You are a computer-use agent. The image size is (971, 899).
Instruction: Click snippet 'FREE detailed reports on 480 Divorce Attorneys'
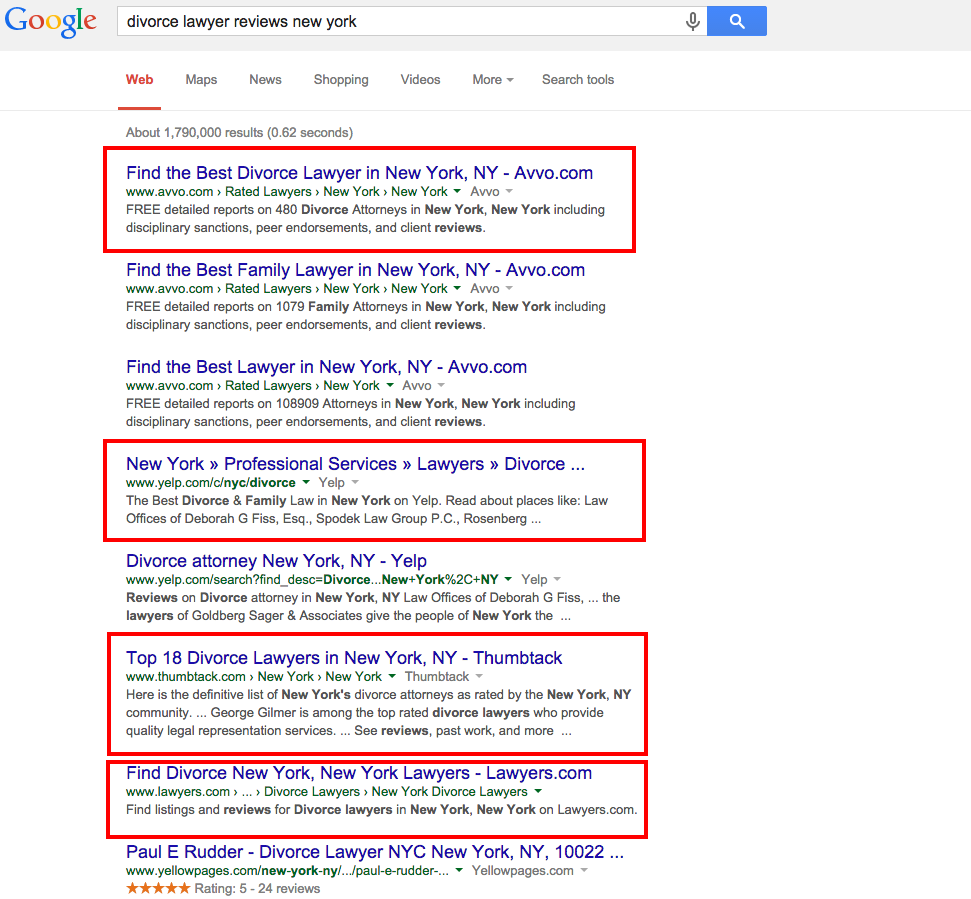pyautogui.click(x=365, y=219)
